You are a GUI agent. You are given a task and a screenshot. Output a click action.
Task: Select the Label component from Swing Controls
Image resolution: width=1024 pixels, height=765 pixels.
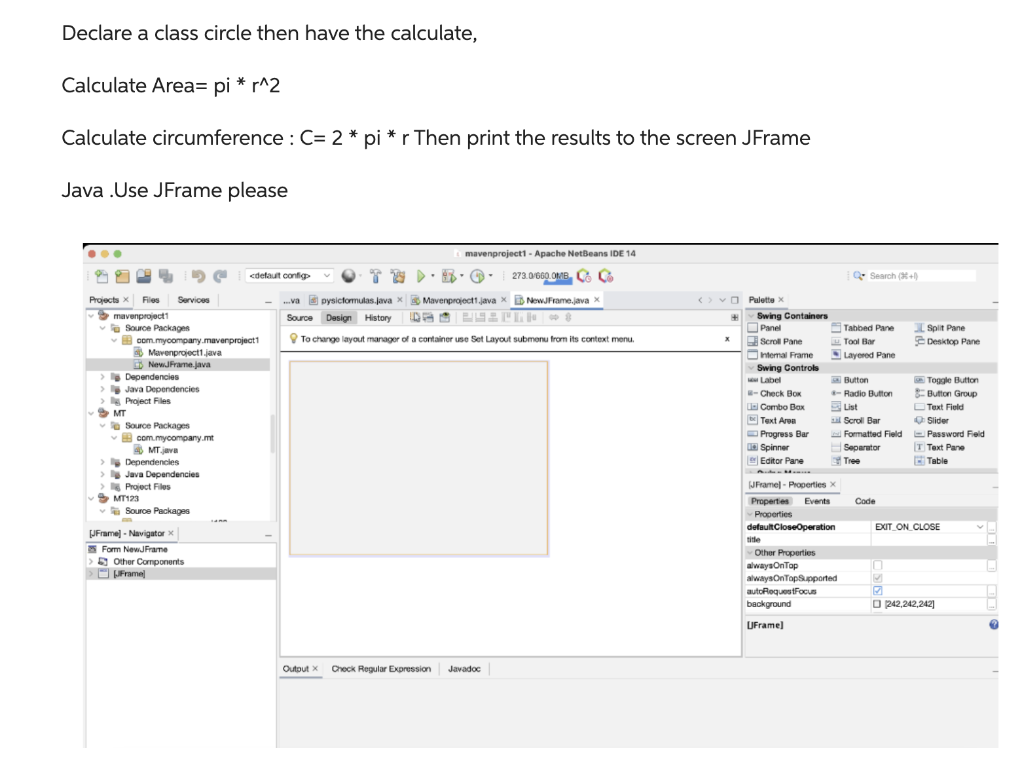[x=772, y=380]
